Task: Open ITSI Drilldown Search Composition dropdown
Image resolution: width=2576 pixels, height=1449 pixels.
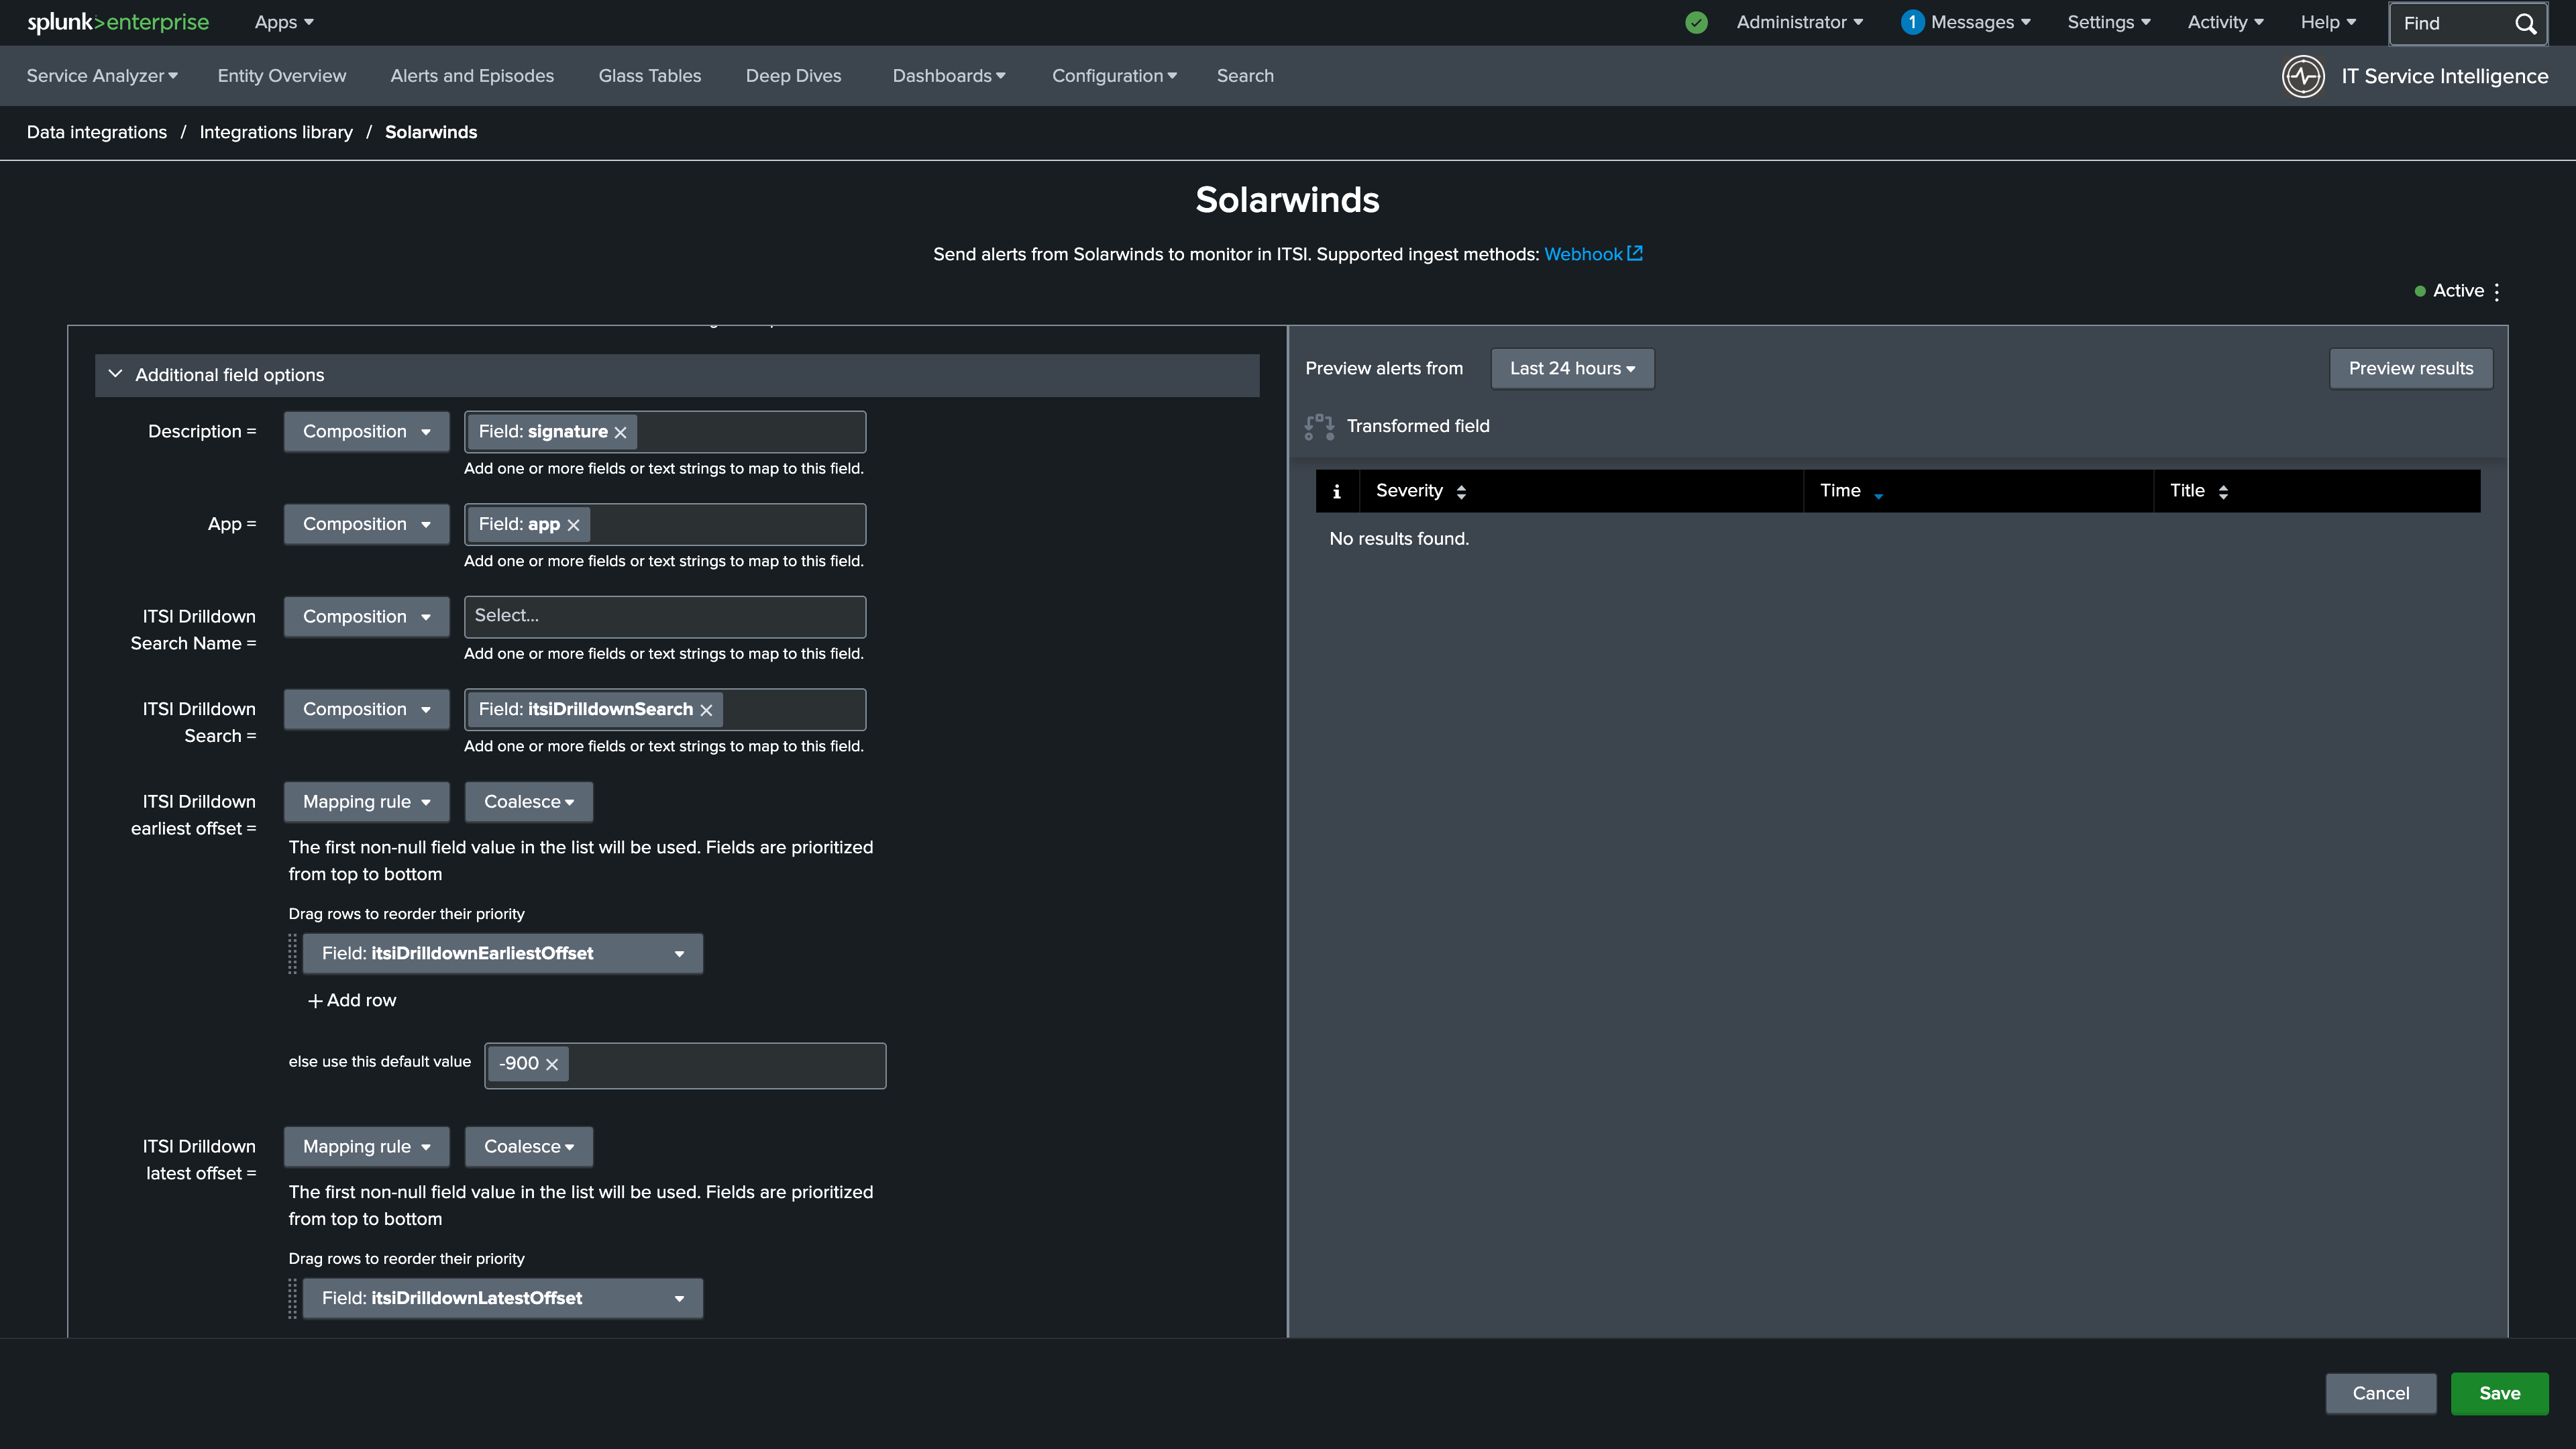Action: pyautogui.click(x=366, y=709)
